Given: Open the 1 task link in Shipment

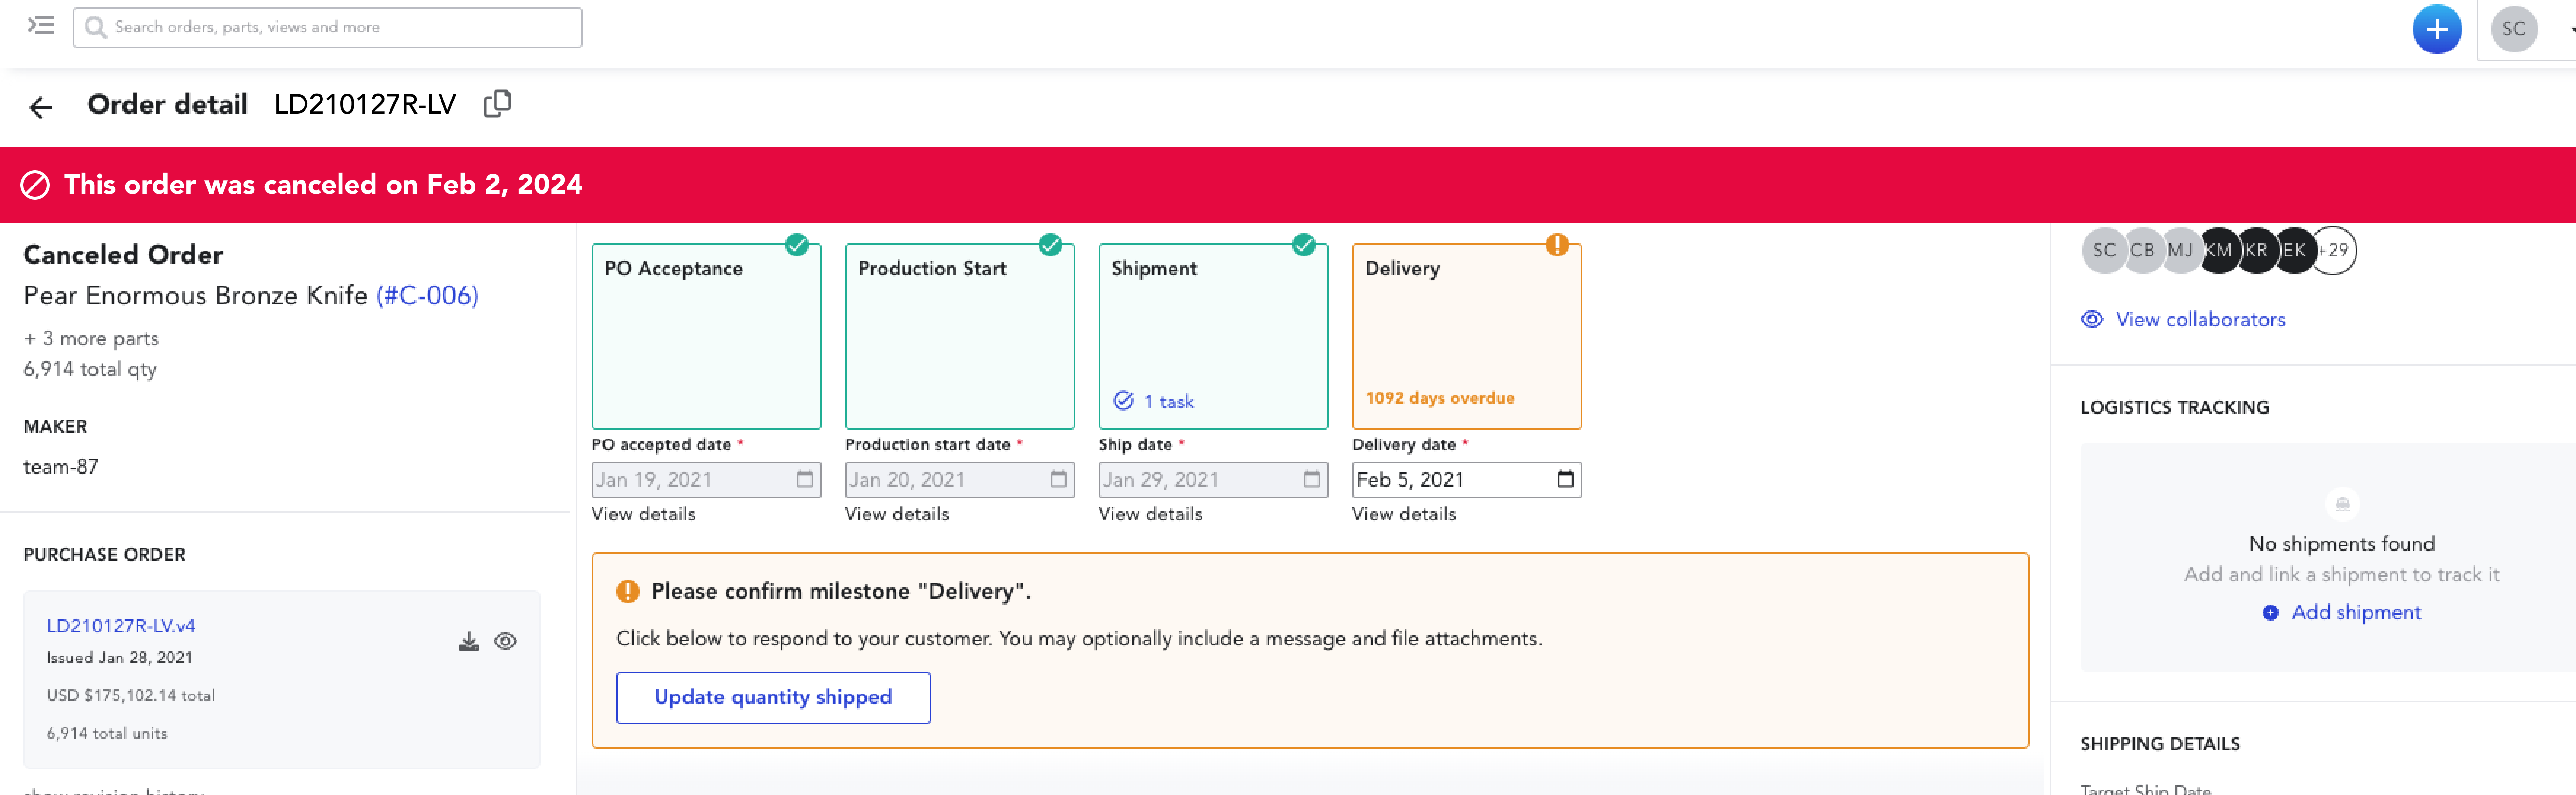Looking at the screenshot, I should click(x=1154, y=401).
